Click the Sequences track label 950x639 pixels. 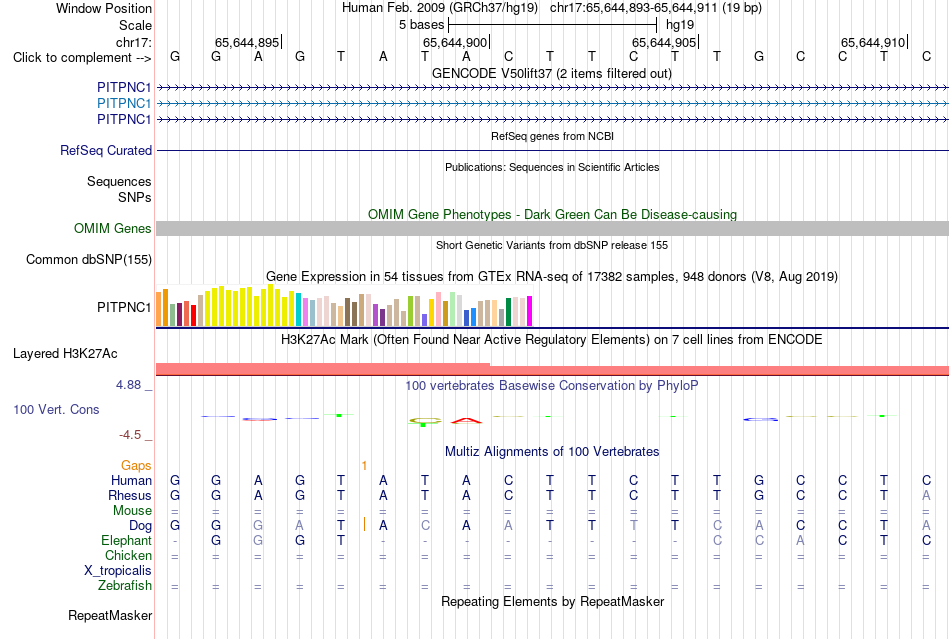coord(119,181)
